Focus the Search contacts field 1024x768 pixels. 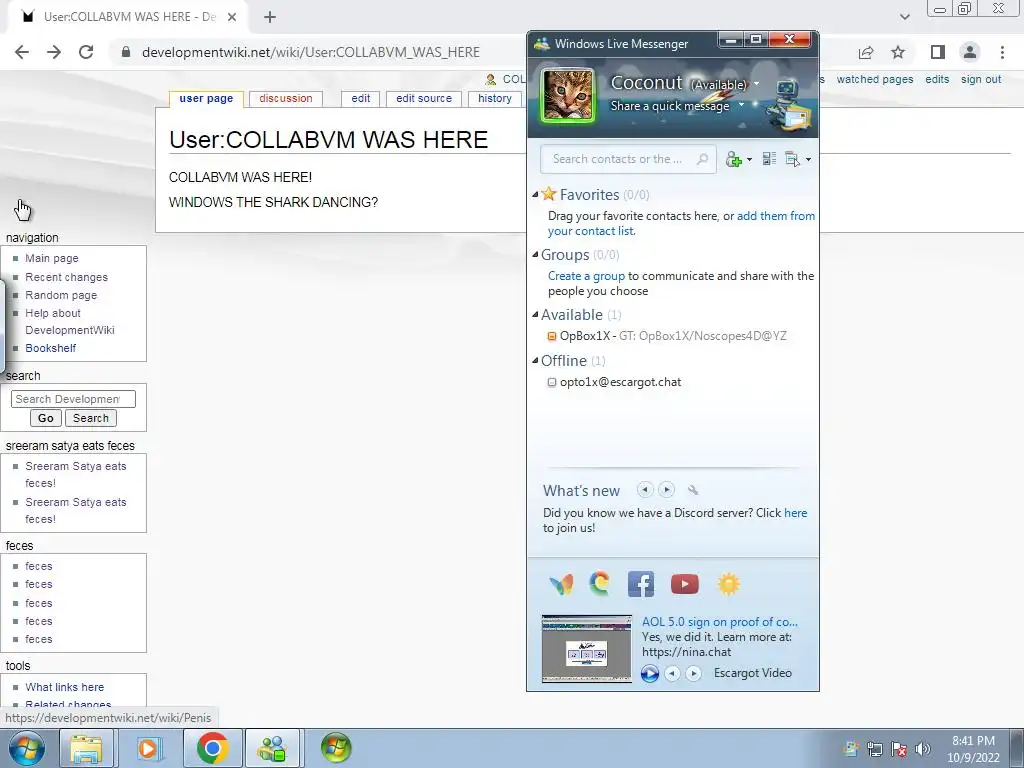(628, 159)
